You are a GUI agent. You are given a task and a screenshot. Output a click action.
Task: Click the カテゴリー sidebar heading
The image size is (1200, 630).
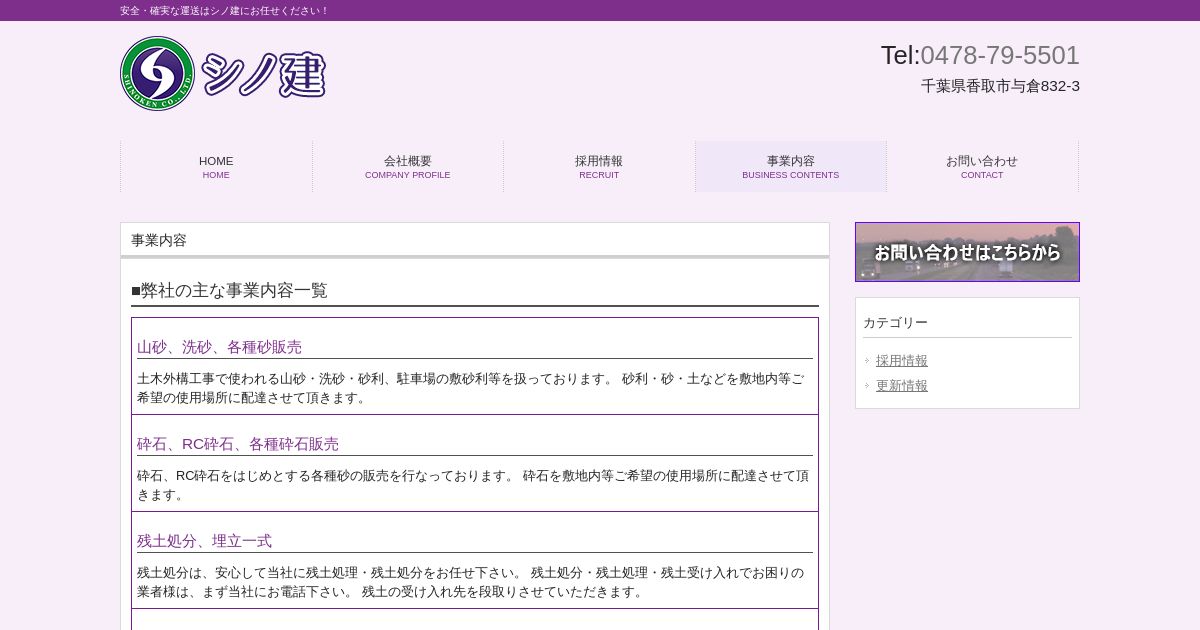(895, 323)
